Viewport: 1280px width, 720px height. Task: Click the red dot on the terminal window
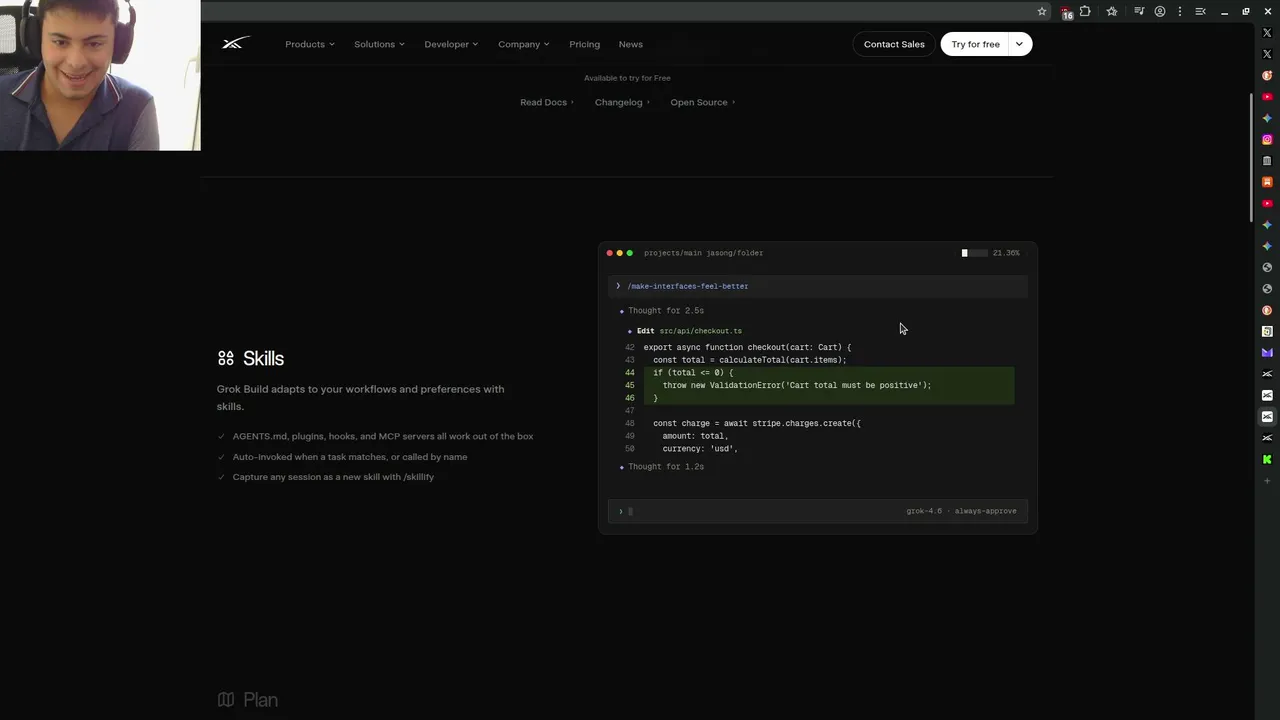click(610, 253)
